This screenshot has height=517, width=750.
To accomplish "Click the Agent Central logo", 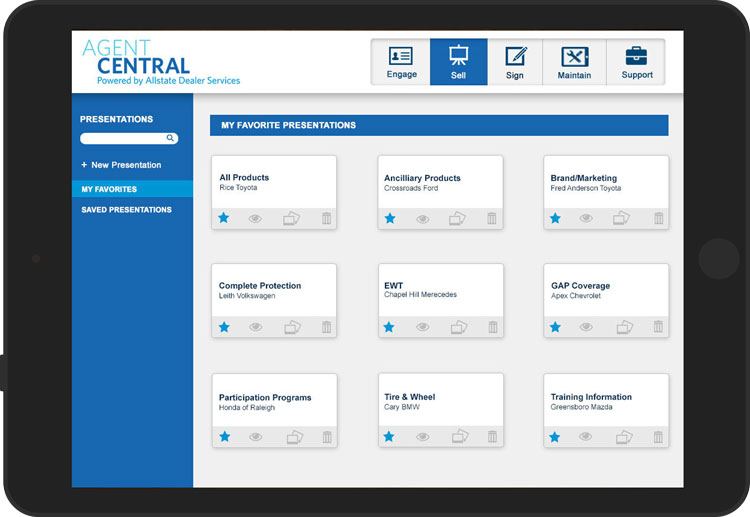I will point(161,62).
